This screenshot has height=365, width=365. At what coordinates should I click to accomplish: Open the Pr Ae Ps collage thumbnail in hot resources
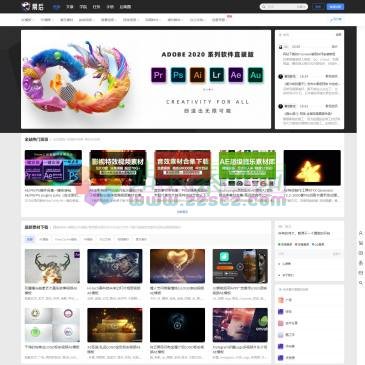pos(53,168)
